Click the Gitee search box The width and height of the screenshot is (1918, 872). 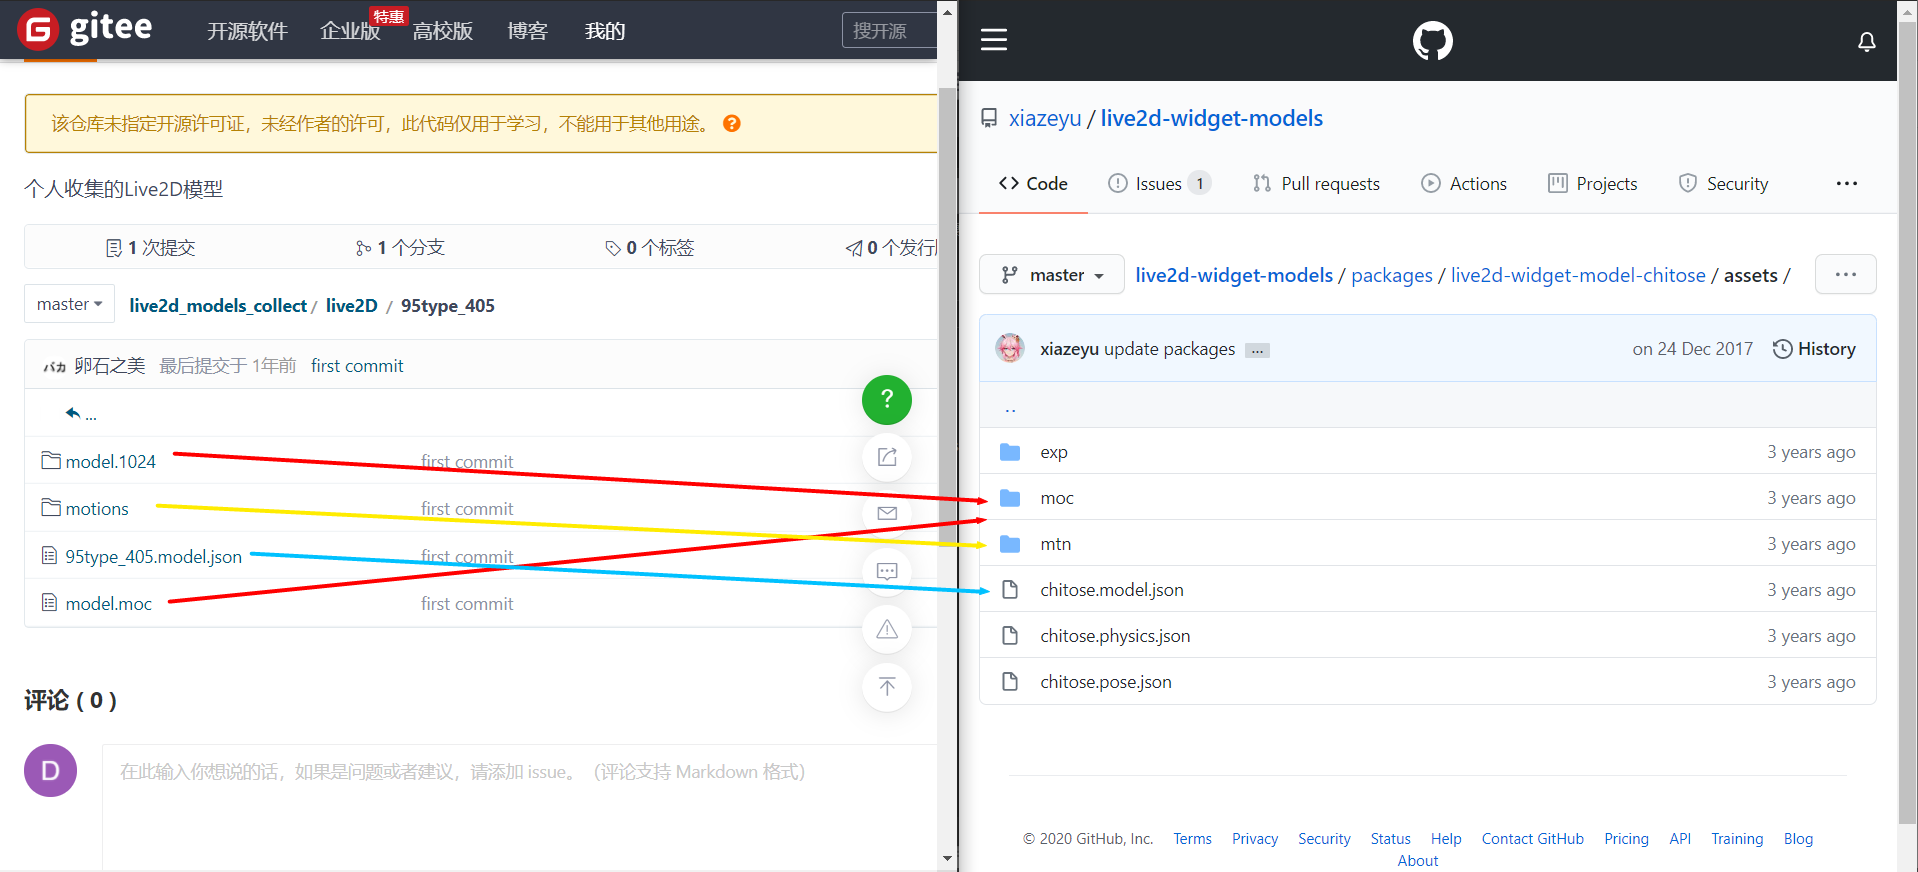coord(890,31)
